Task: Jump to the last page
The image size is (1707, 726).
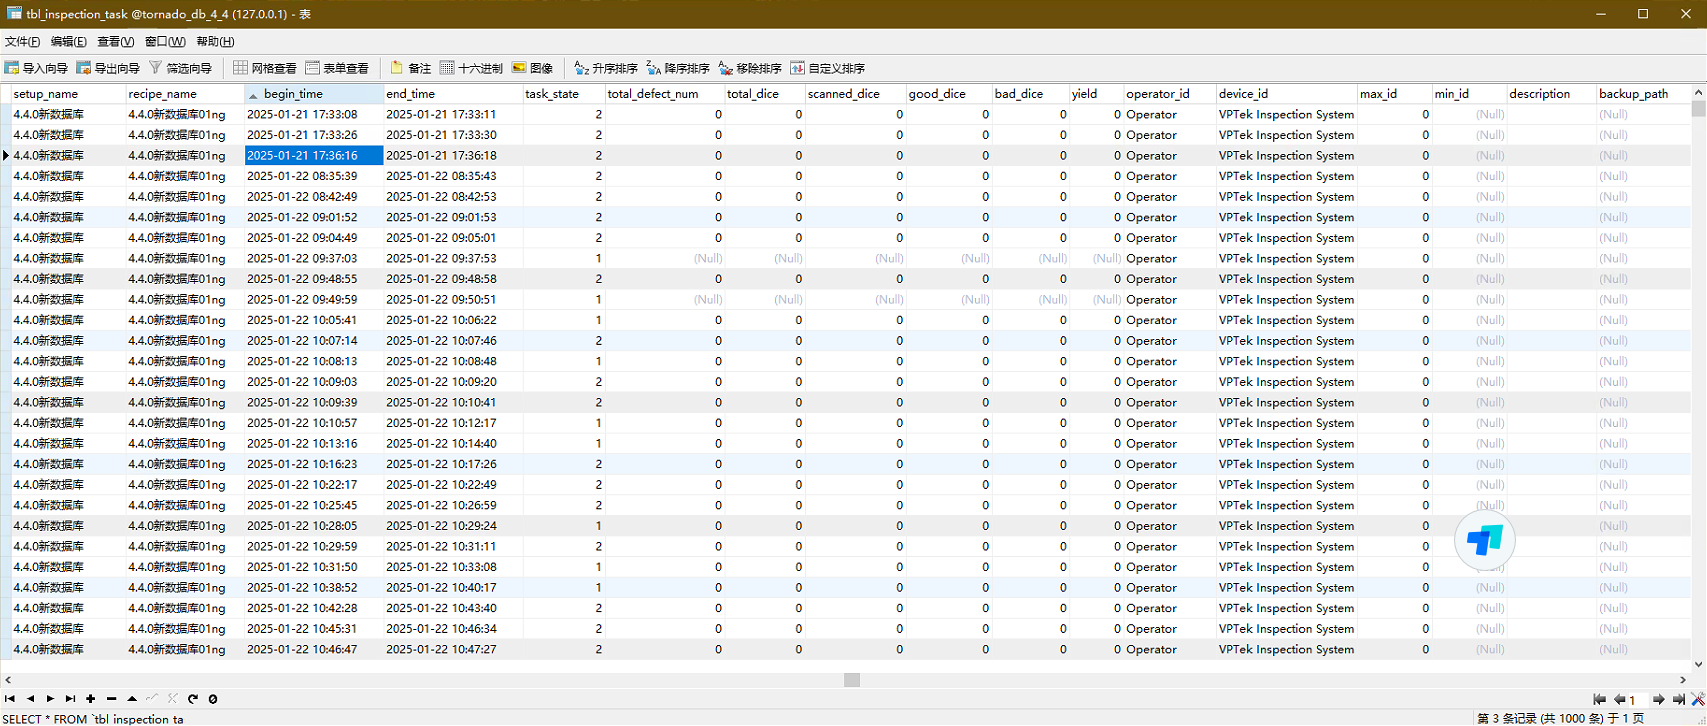Action: coord(1679,700)
